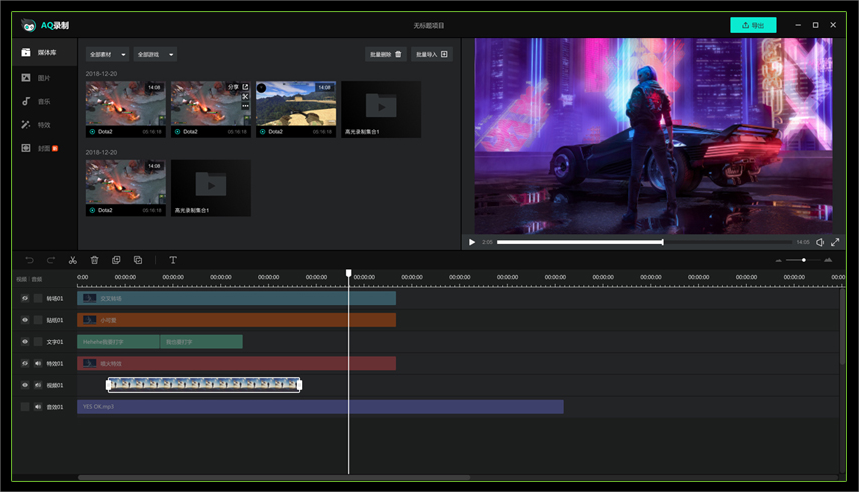The image size is (859, 492).
Task: Tick the empty box left of 音效01 speaker
Action: pyautogui.click(x=25, y=407)
